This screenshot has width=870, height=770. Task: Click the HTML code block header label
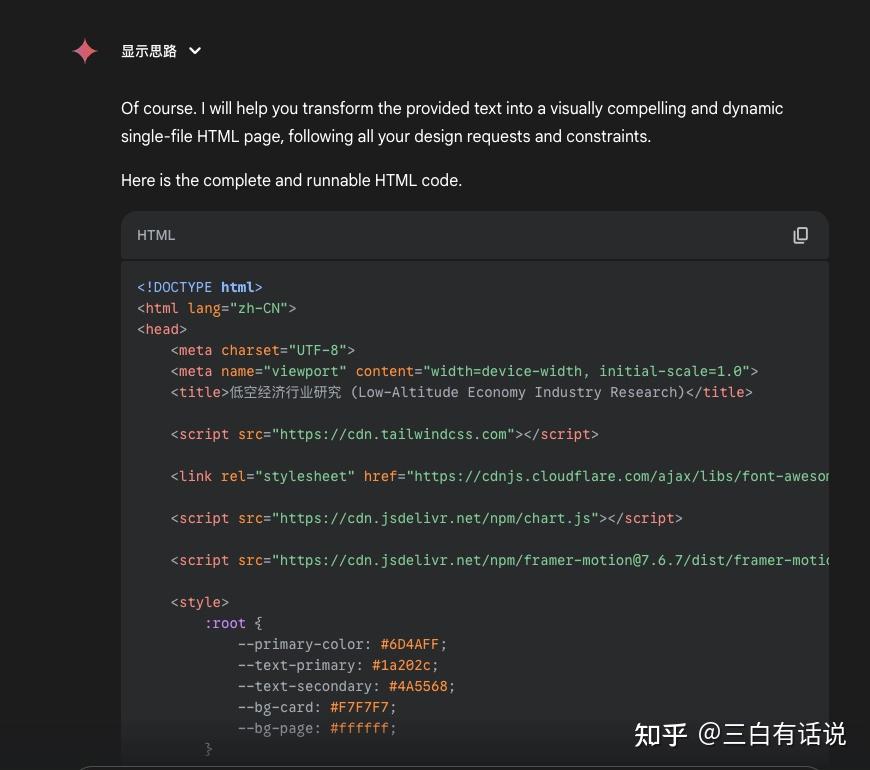pyautogui.click(x=156, y=235)
